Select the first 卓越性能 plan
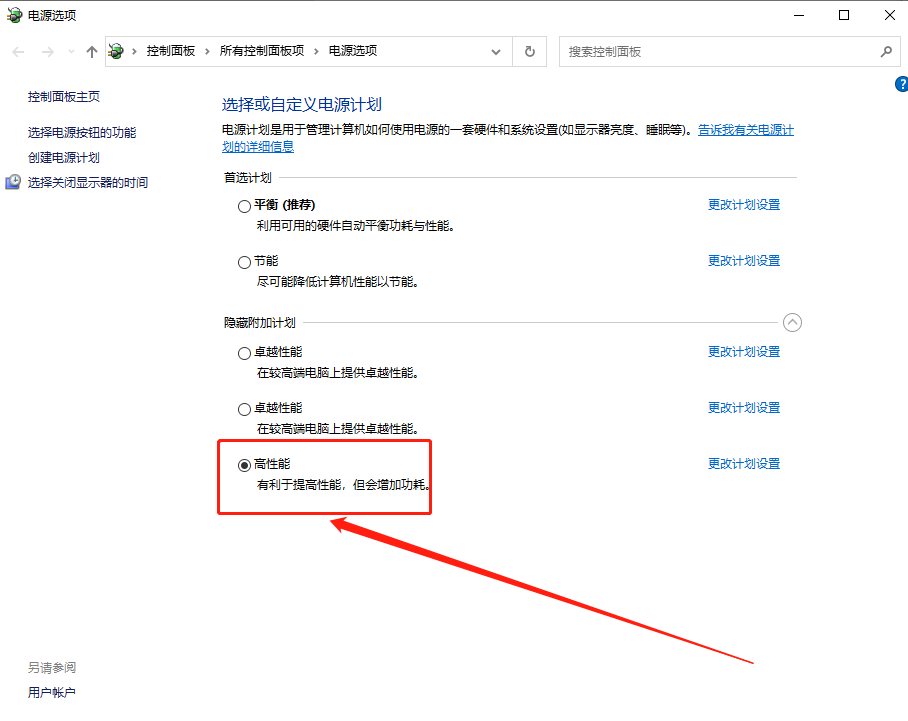The width and height of the screenshot is (908, 721). click(x=244, y=352)
